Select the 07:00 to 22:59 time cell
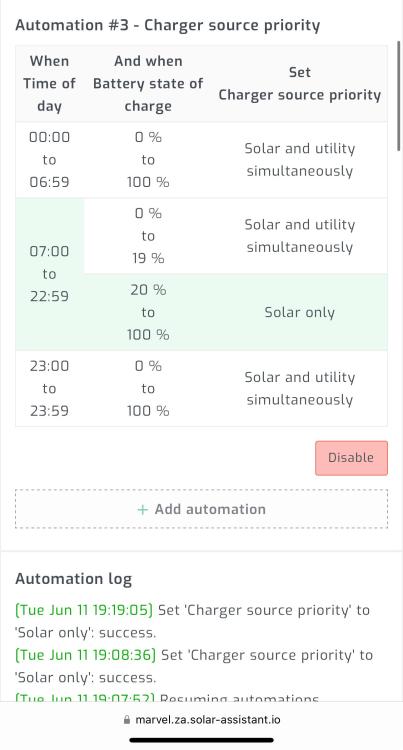Screen dimensions: 403x750 click(x=49, y=274)
